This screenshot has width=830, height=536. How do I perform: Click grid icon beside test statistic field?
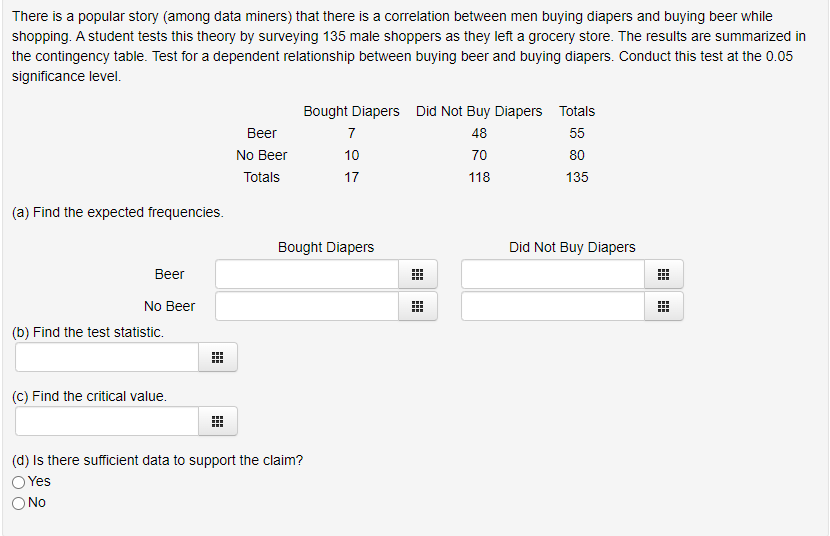coord(217,358)
